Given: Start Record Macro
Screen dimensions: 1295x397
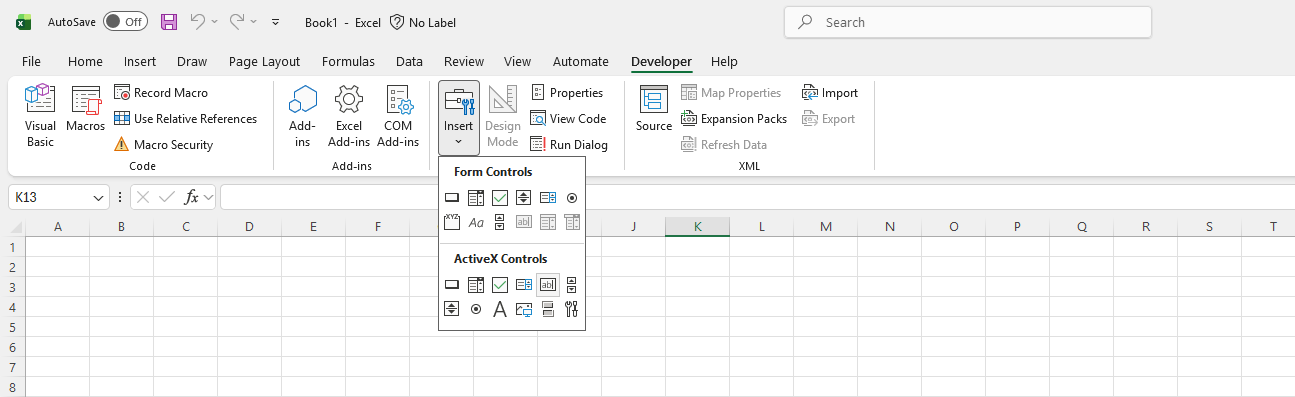Looking at the screenshot, I should click(x=161, y=92).
